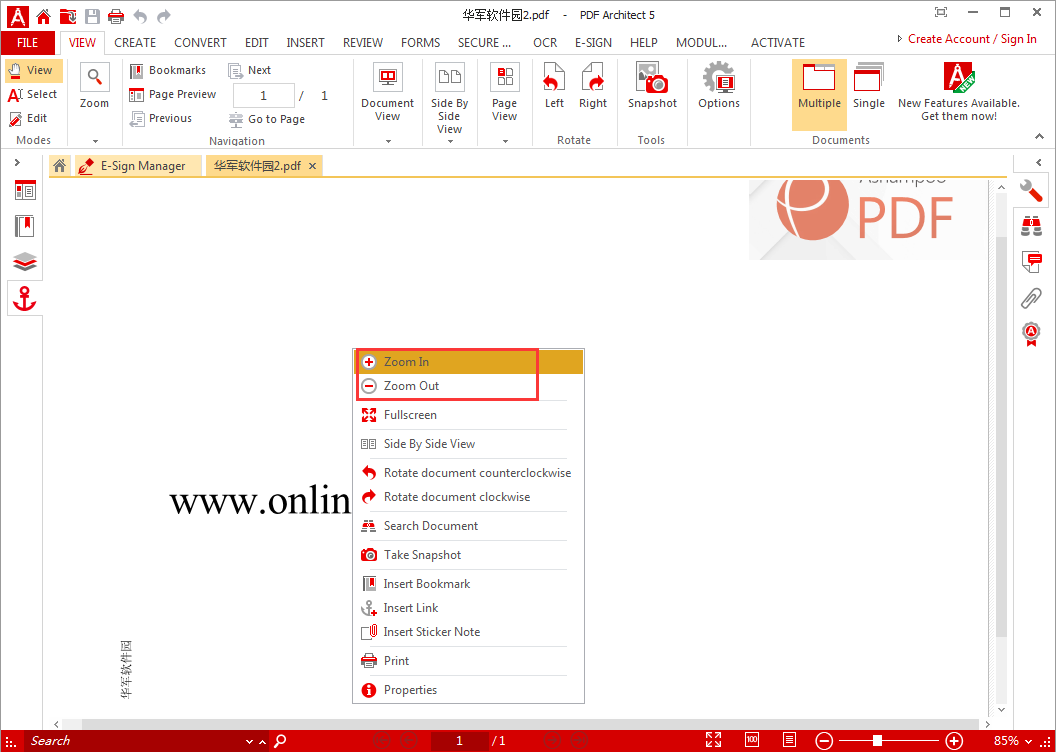Open the paperclip attachments panel on right sidebar
The image size is (1056, 752).
tap(1031, 297)
